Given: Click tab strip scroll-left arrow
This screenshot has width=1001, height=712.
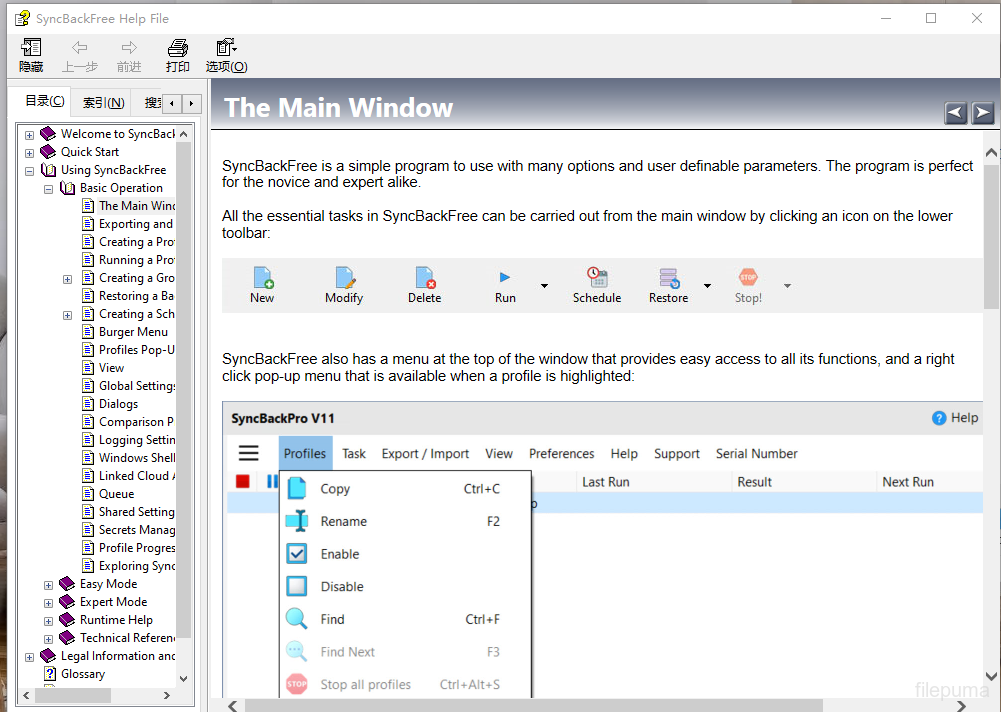Looking at the screenshot, I should pos(172,103).
